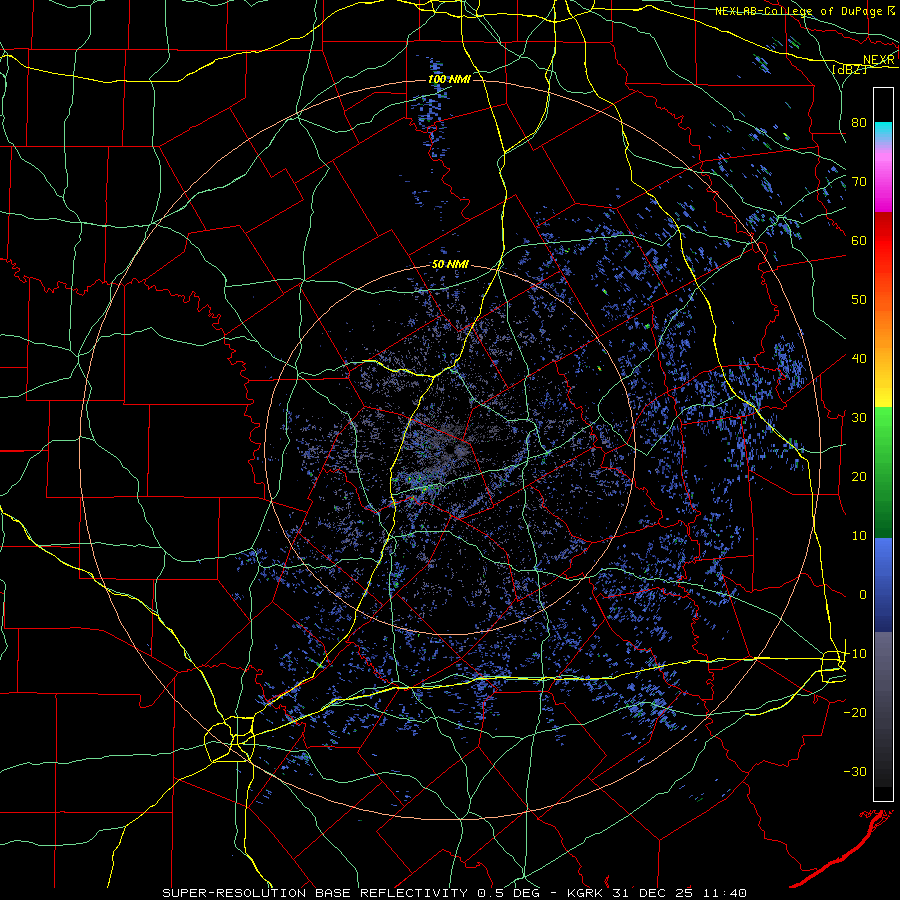Screen dimensions: 900x900
Task: Click the 50 dBZ scale value
Action: click(859, 300)
